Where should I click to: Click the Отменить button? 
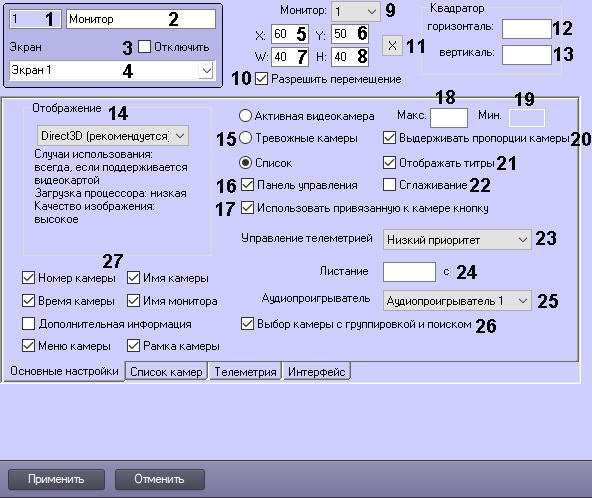click(x=159, y=479)
